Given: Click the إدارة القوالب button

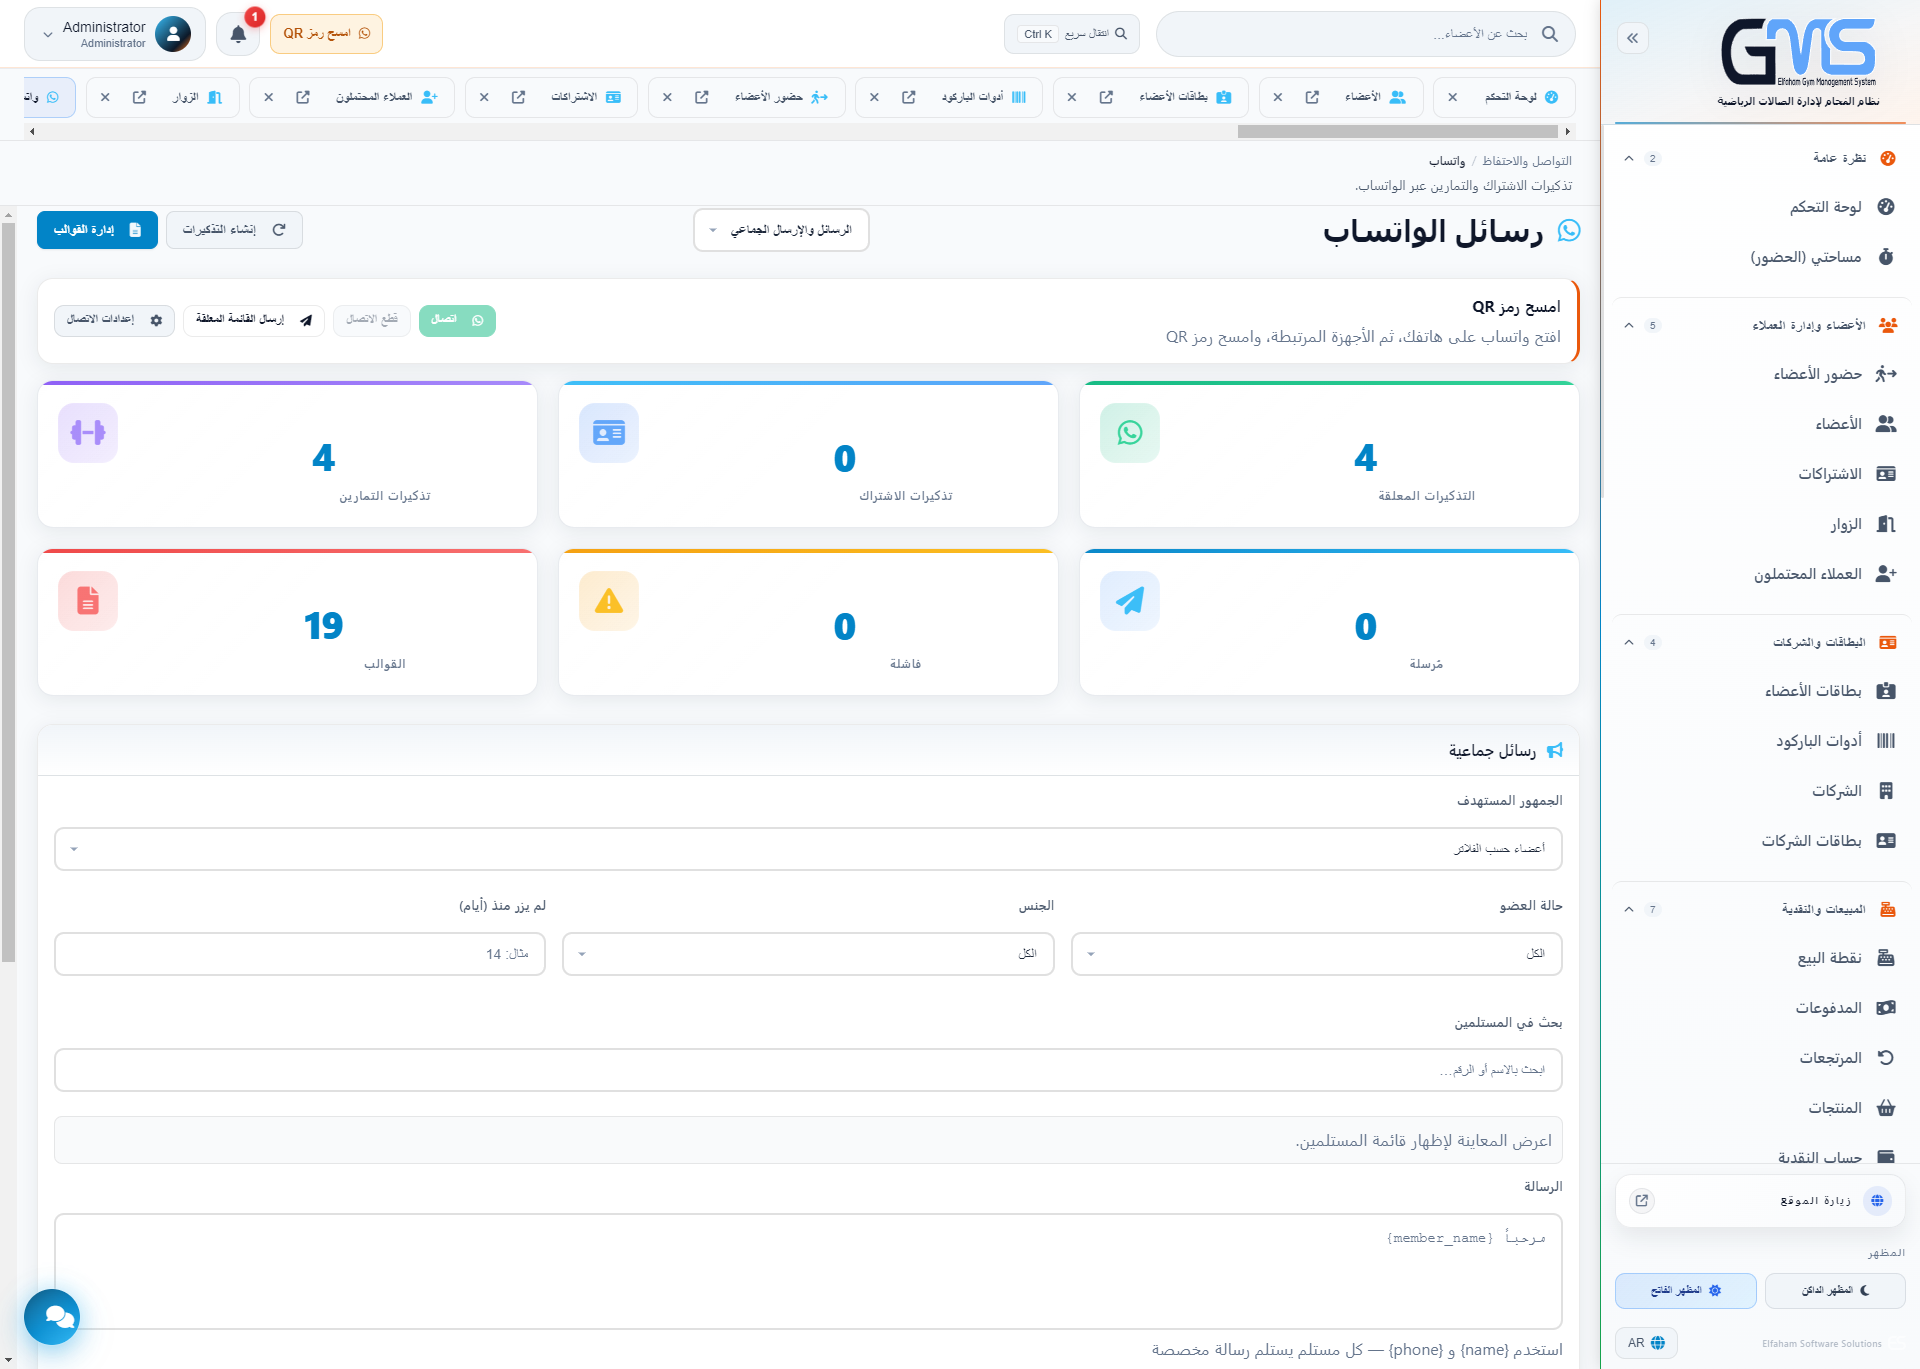Looking at the screenshot, I should tap(97, 230).
